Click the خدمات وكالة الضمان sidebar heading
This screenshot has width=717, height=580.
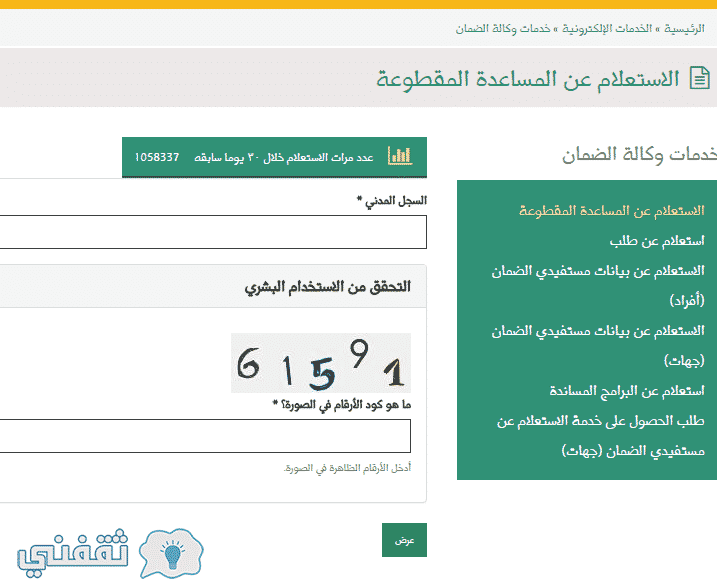pyautogui.click(x=639, y=154)
